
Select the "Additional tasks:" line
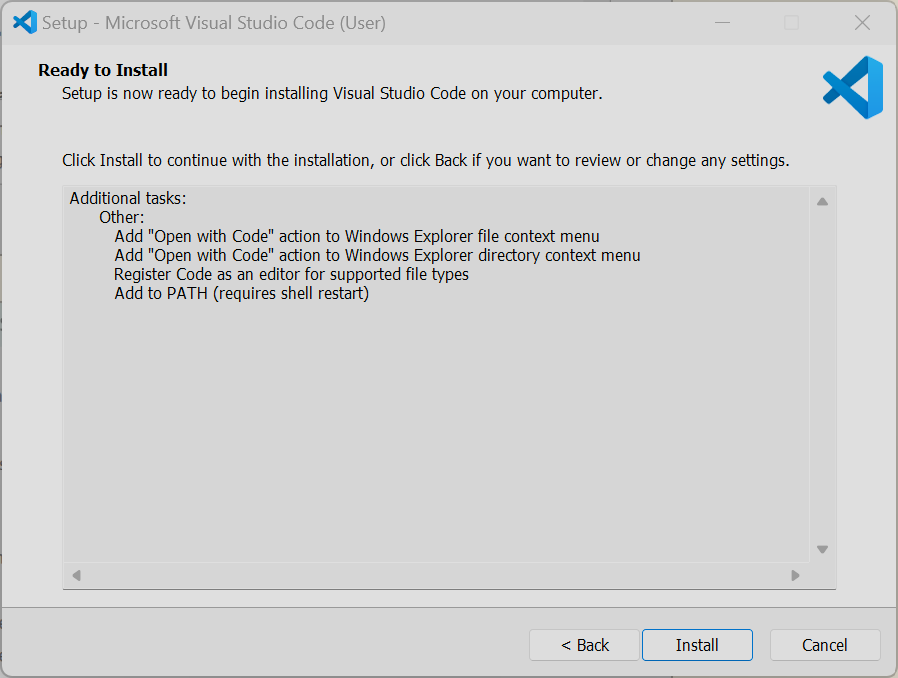[x=128, y=199]
